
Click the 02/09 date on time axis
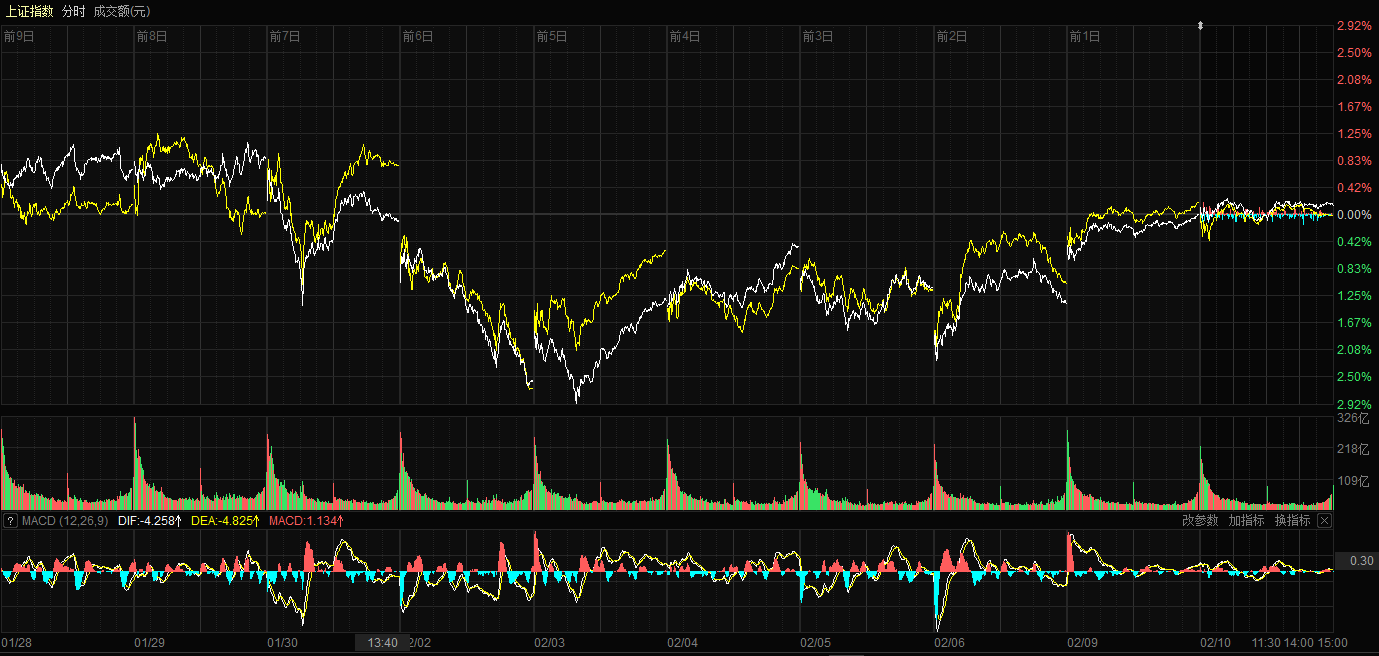1084,643
